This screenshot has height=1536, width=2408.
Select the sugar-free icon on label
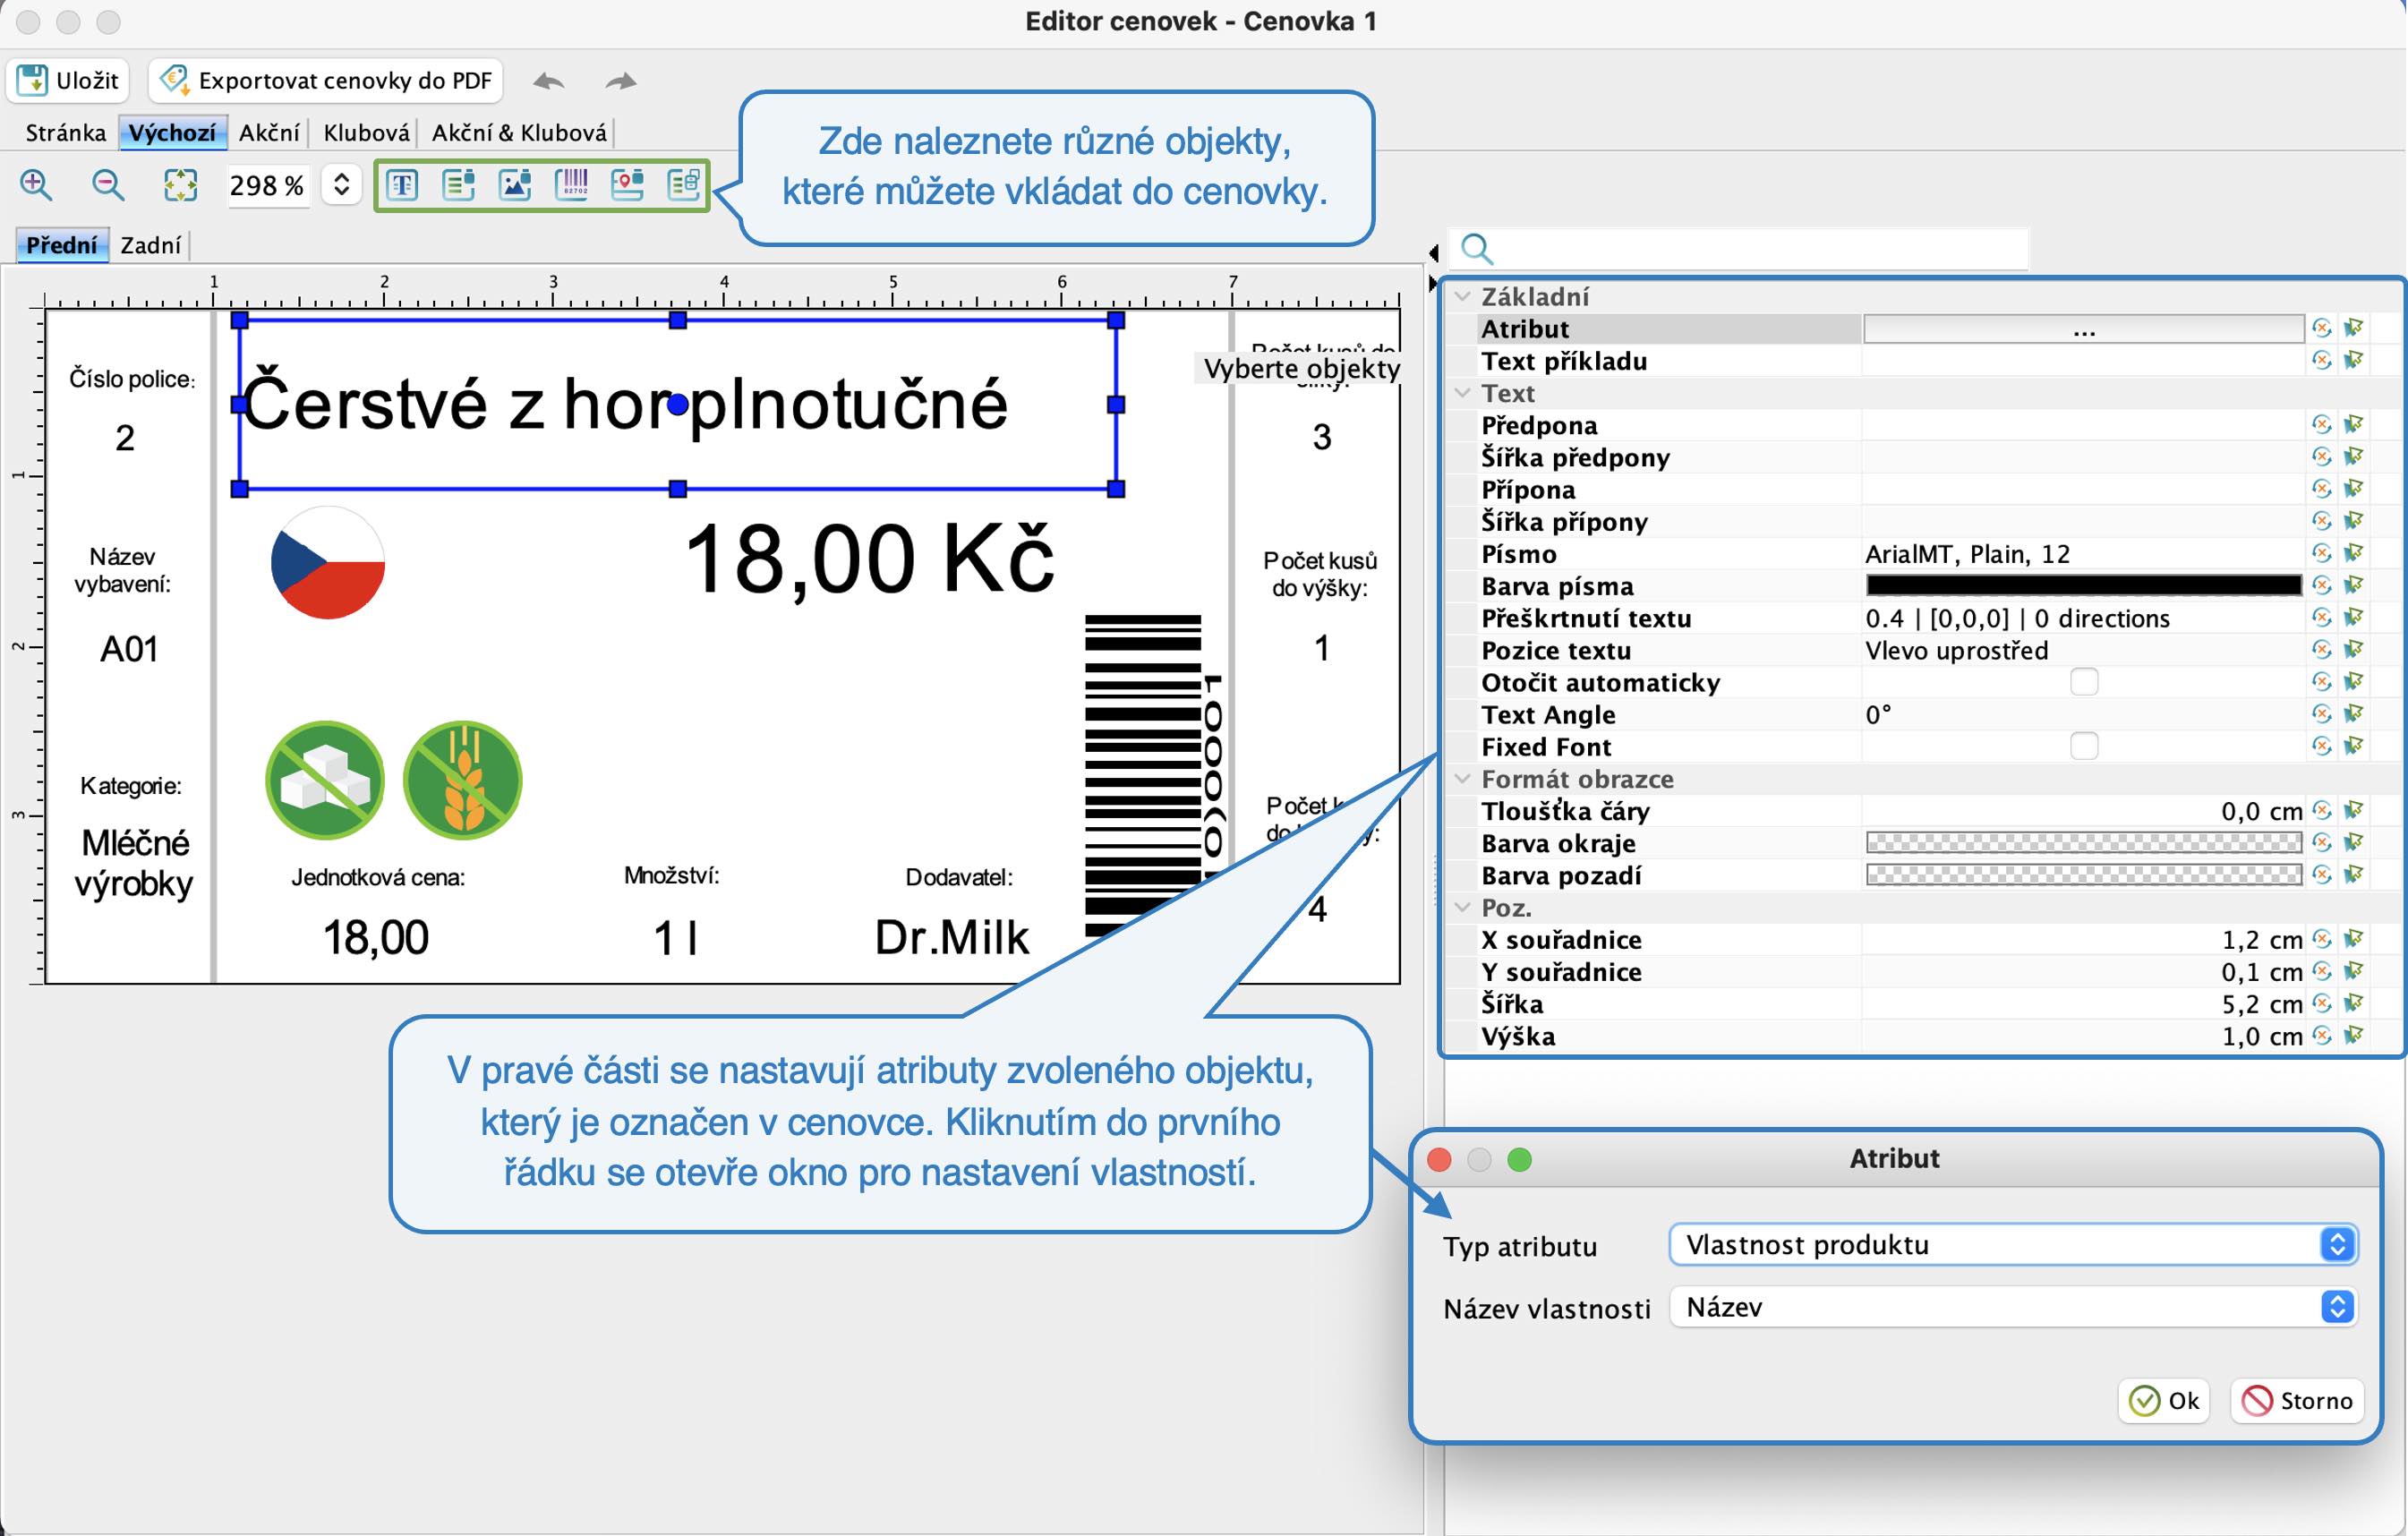pos(325,780)
